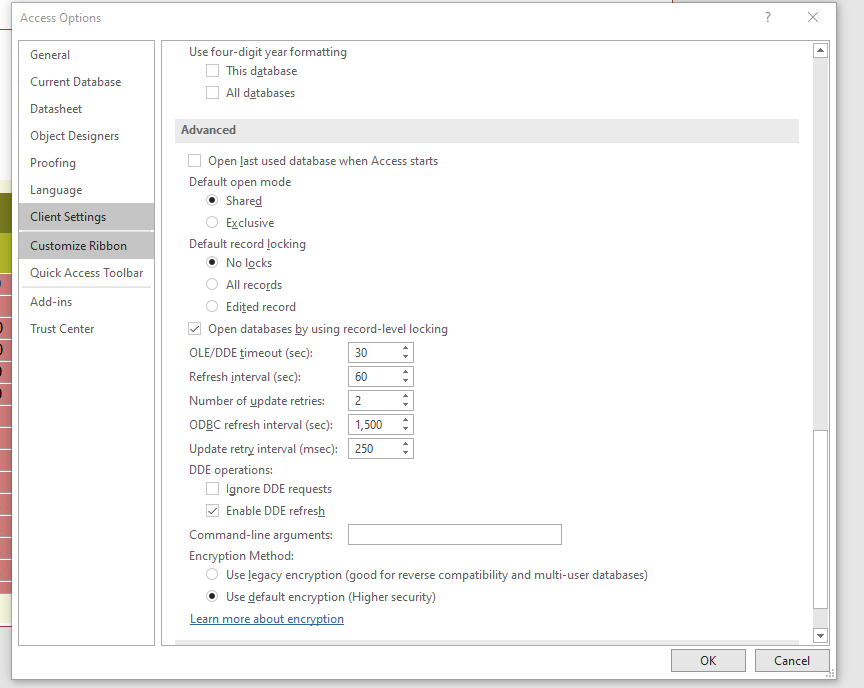Enable four-digit year for All databases
864x688 pixels.
(212, 93)
